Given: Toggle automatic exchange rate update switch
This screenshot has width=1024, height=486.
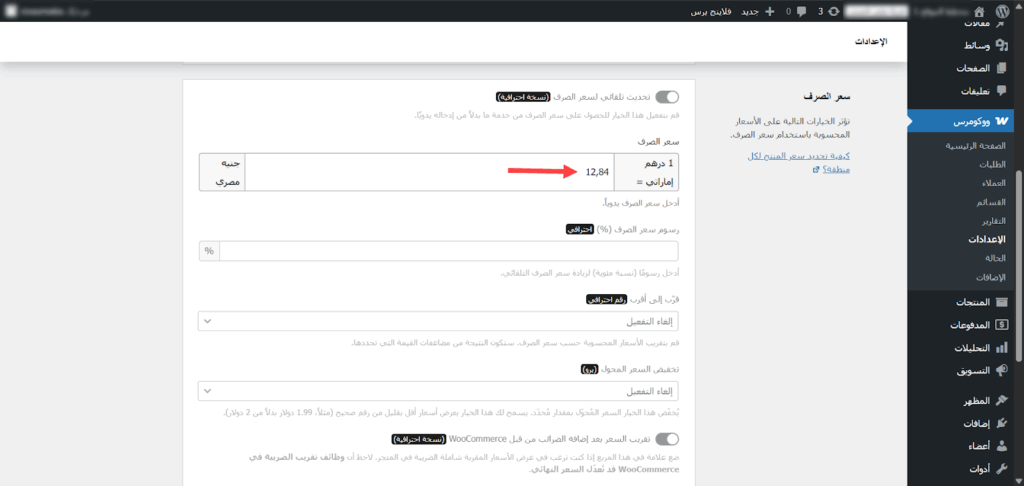Looking at the screenshot, I should click(x=667, y=97).
